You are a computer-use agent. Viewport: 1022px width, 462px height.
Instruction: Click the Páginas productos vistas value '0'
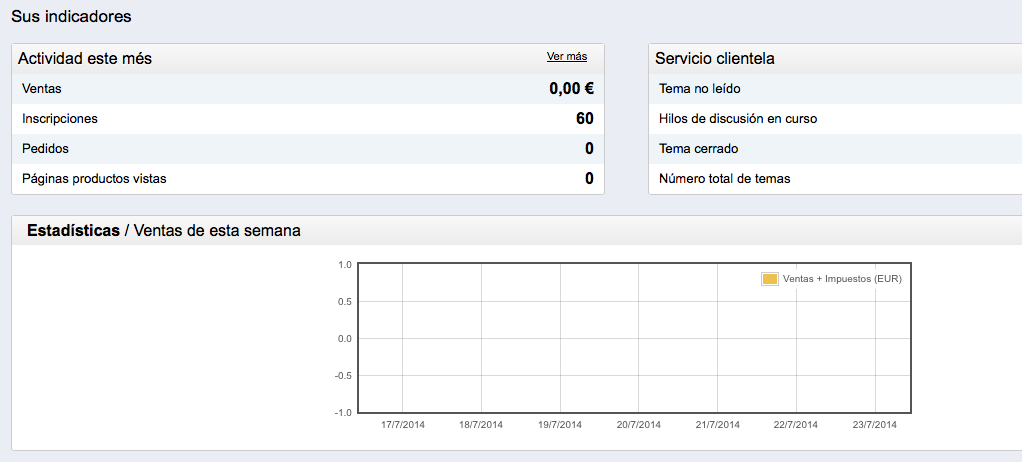click(x=589, y=179)
